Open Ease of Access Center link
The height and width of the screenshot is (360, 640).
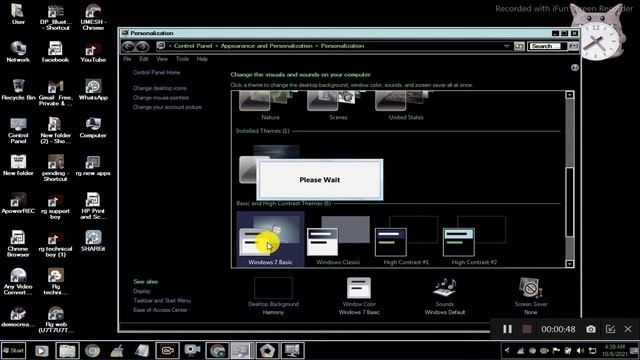coord(160,310)
